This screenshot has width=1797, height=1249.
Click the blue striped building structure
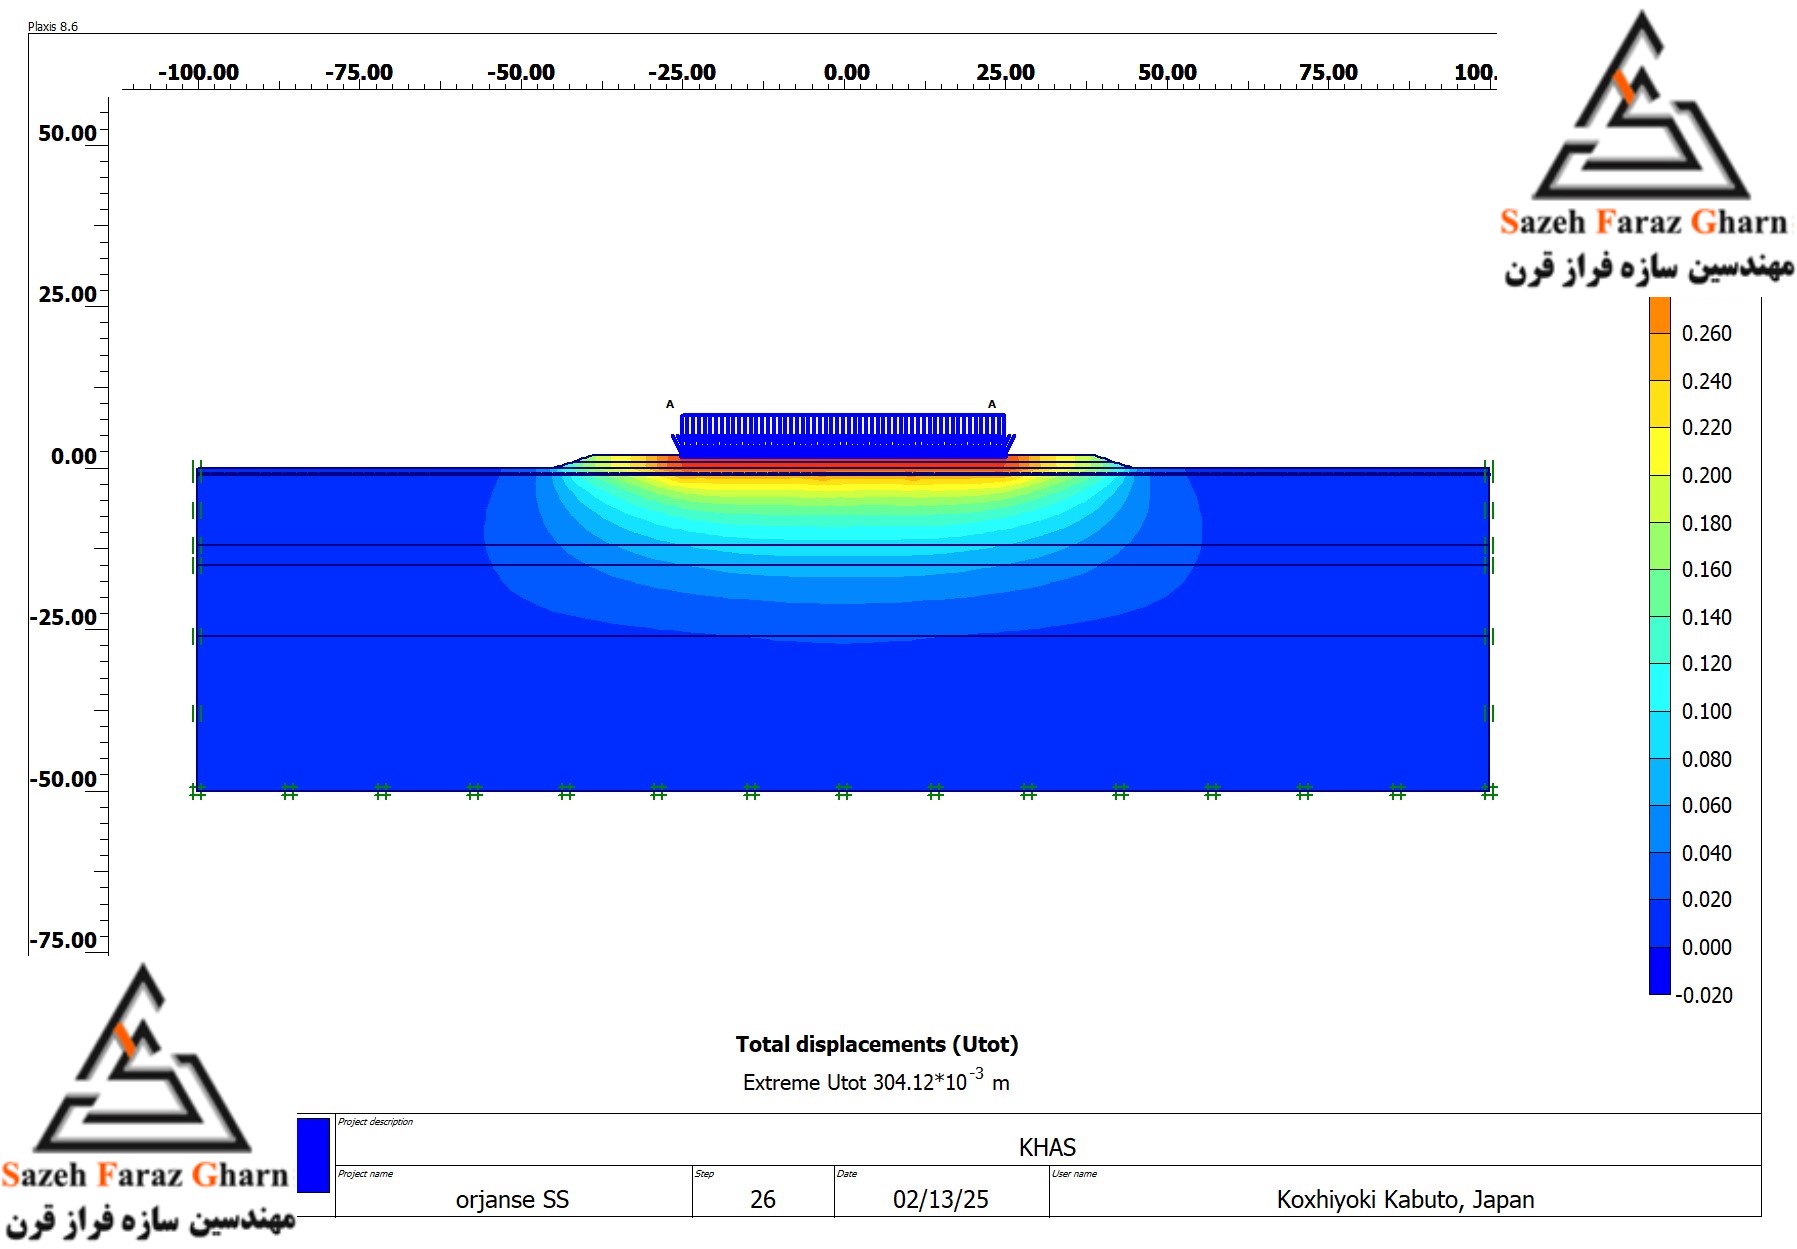(843, 436)
